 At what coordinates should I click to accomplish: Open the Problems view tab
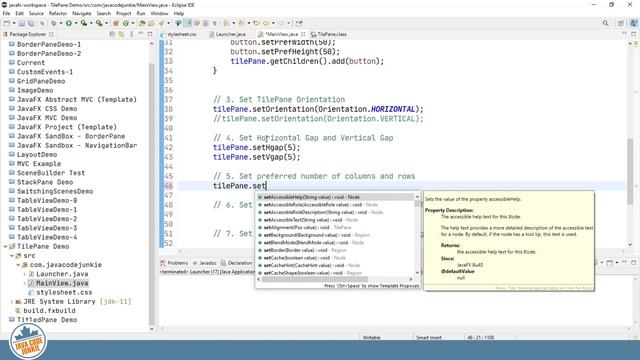174,263
